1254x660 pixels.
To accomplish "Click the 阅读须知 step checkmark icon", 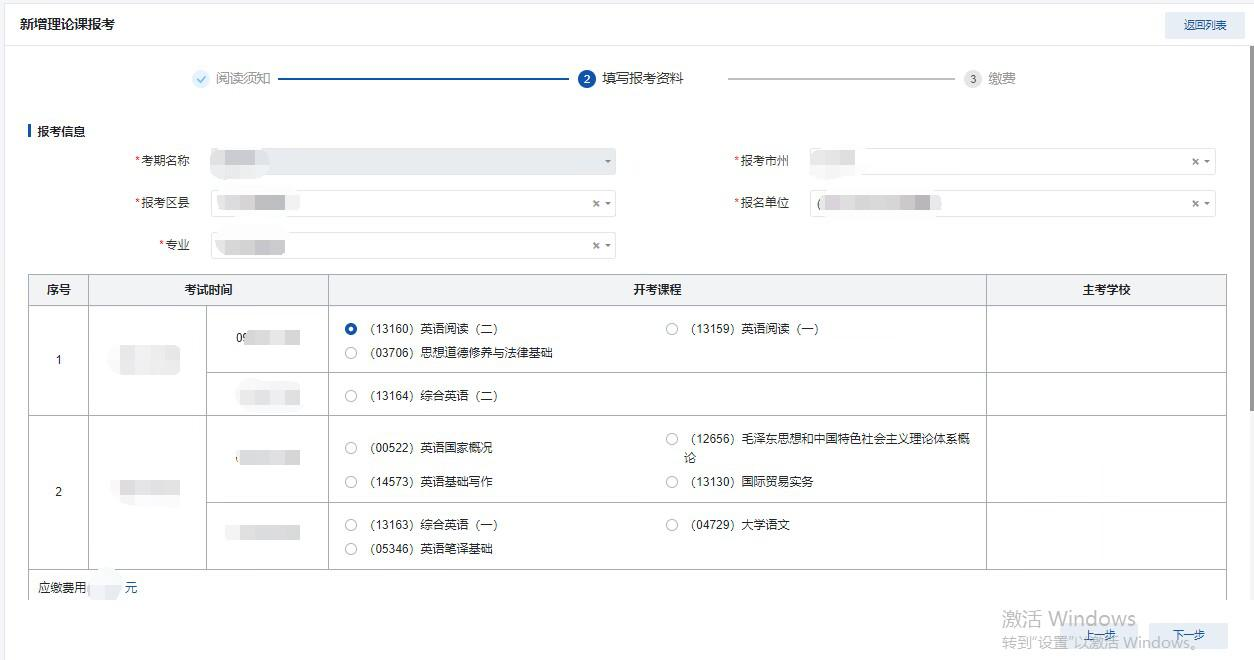I will (x=201, y=79).
